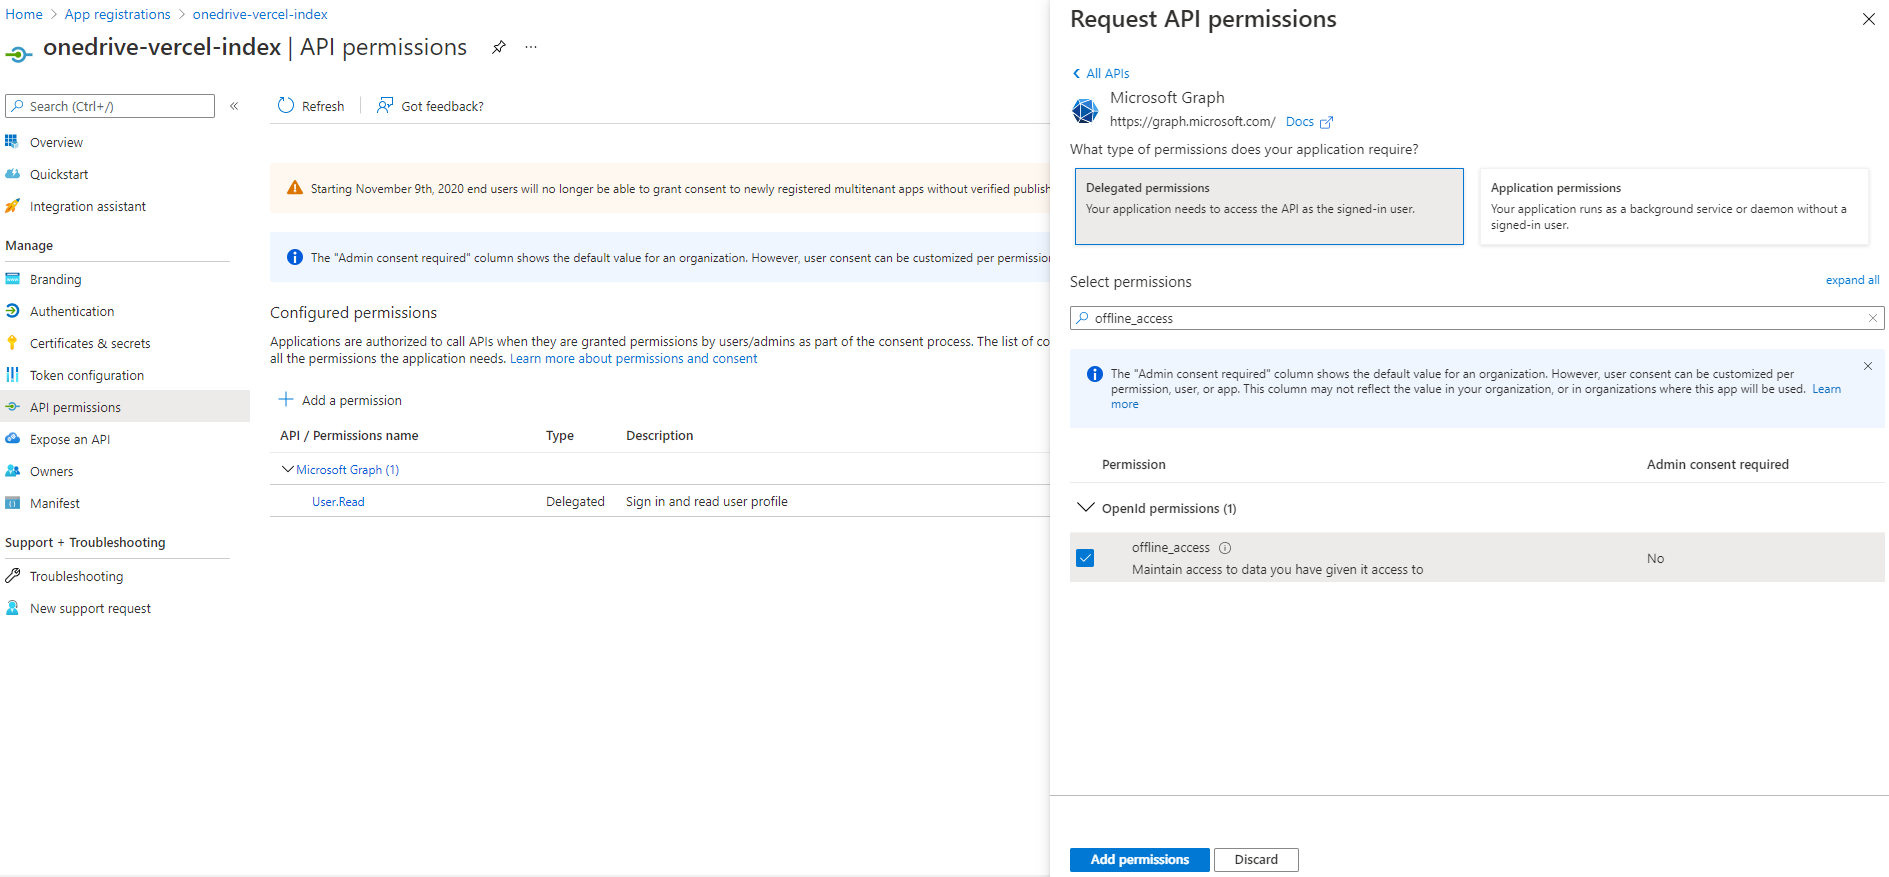Click the Quickstart cloud icon
The height and width of the screenshot is (877, 1889).
pyautogui.click(x=12, y=174)
